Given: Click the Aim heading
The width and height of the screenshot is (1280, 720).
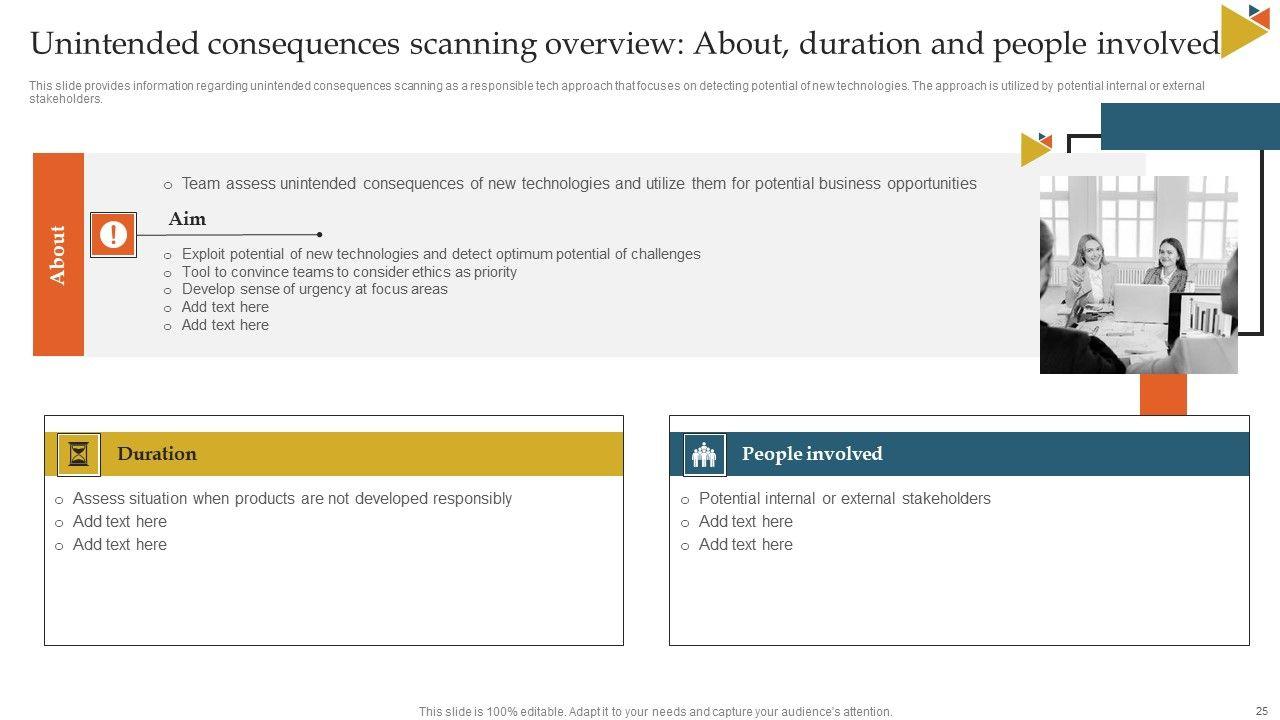Looking at the screenshot, I should tap(187, 219).
